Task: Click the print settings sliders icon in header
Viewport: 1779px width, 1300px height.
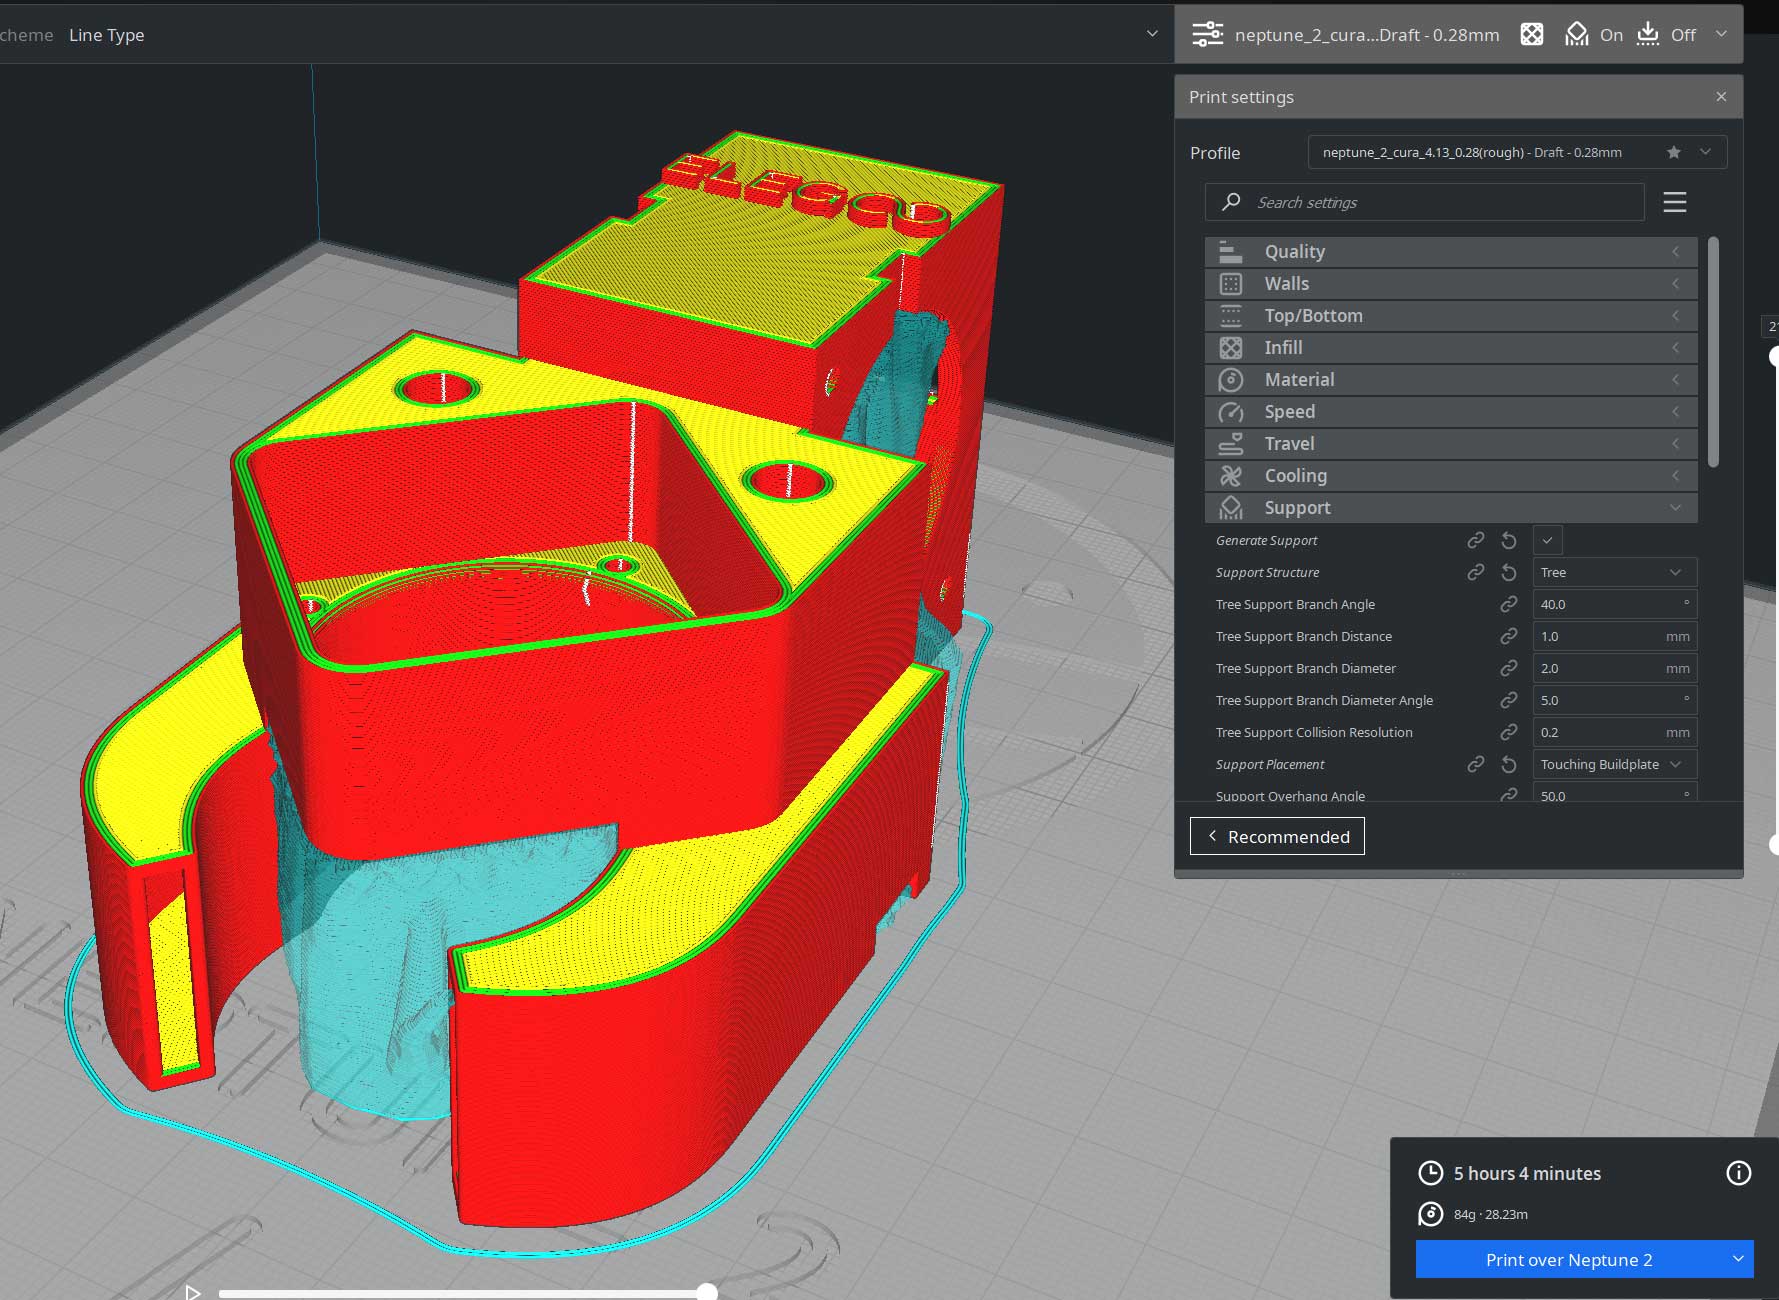Action: point(1207,34)
